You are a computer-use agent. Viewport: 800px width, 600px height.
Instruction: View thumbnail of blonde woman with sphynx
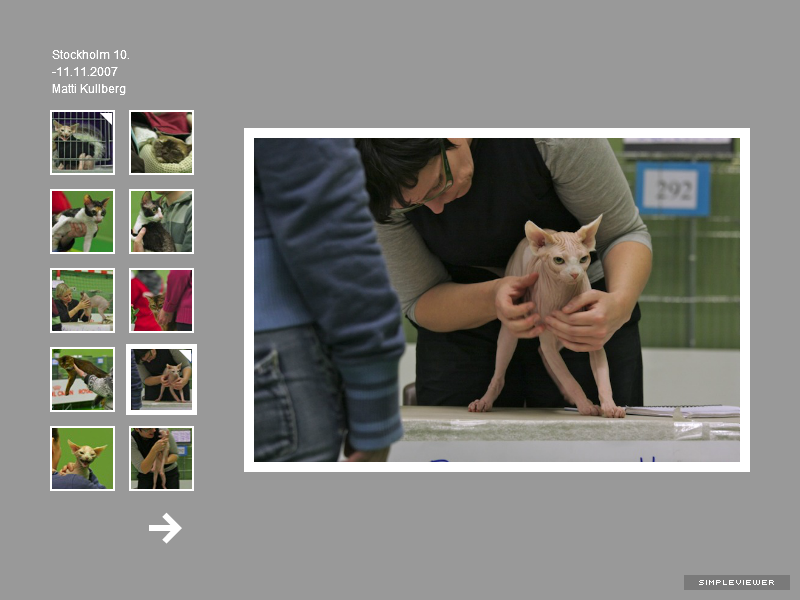click(82, 301)
